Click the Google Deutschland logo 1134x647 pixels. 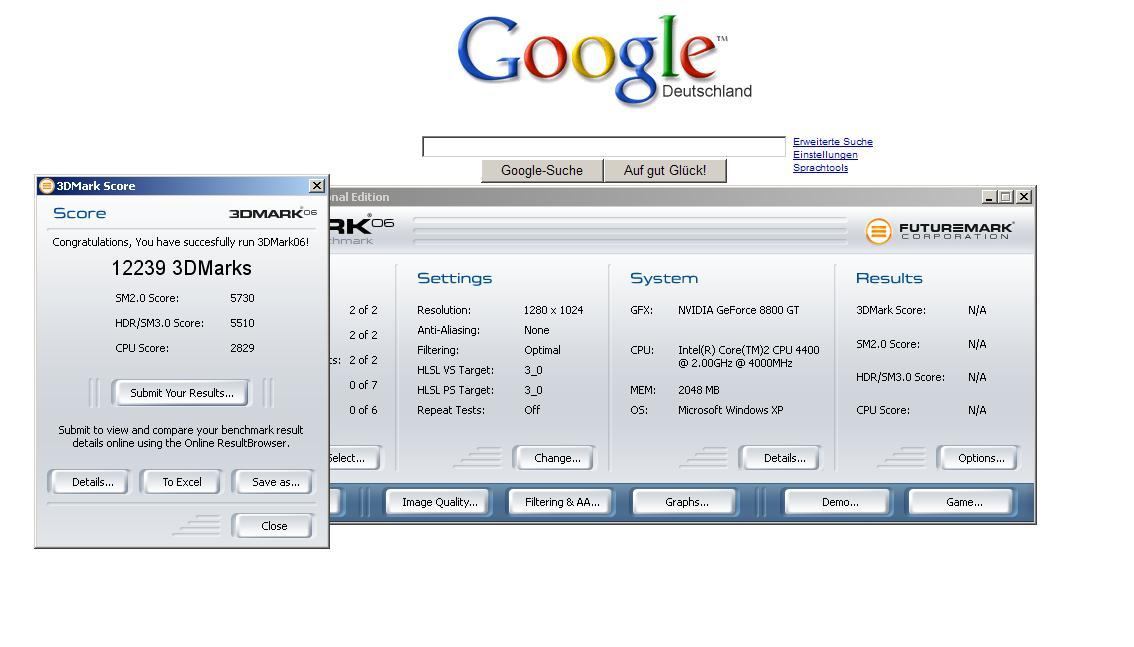tap(604, 60)
